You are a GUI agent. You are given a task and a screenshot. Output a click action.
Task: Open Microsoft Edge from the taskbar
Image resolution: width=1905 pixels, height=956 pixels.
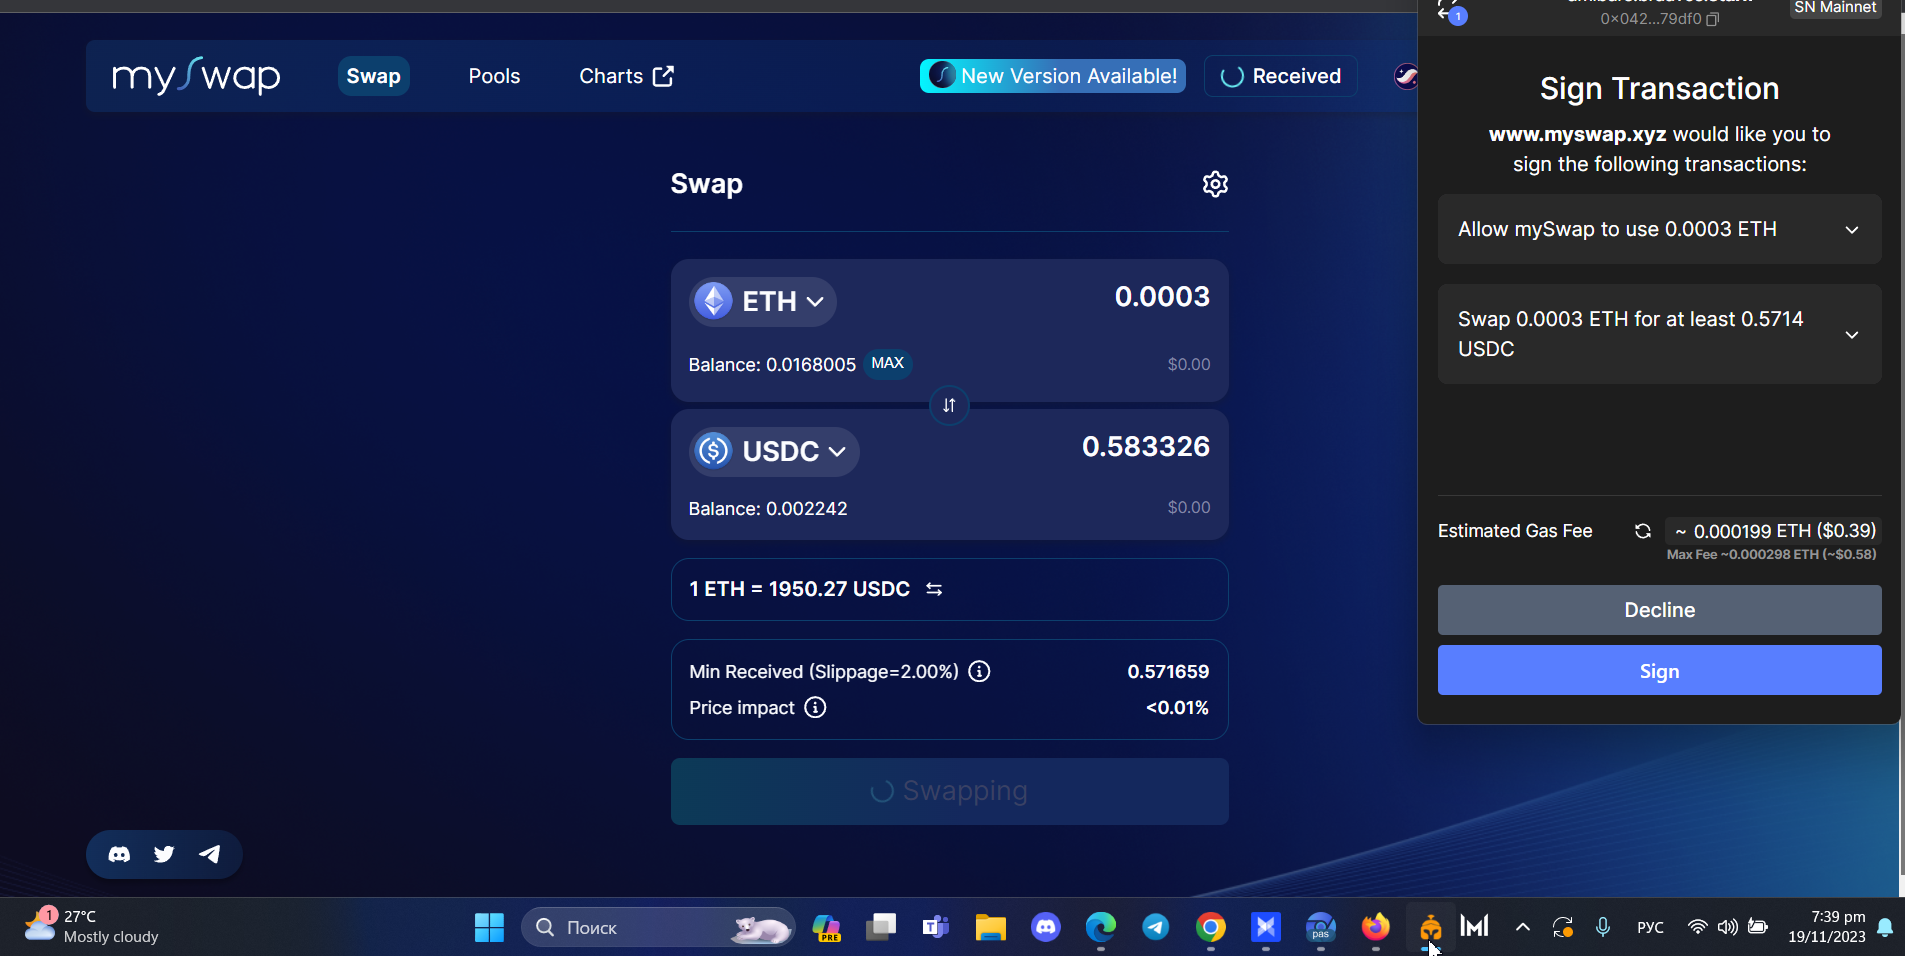click(x=1101, y=928)
